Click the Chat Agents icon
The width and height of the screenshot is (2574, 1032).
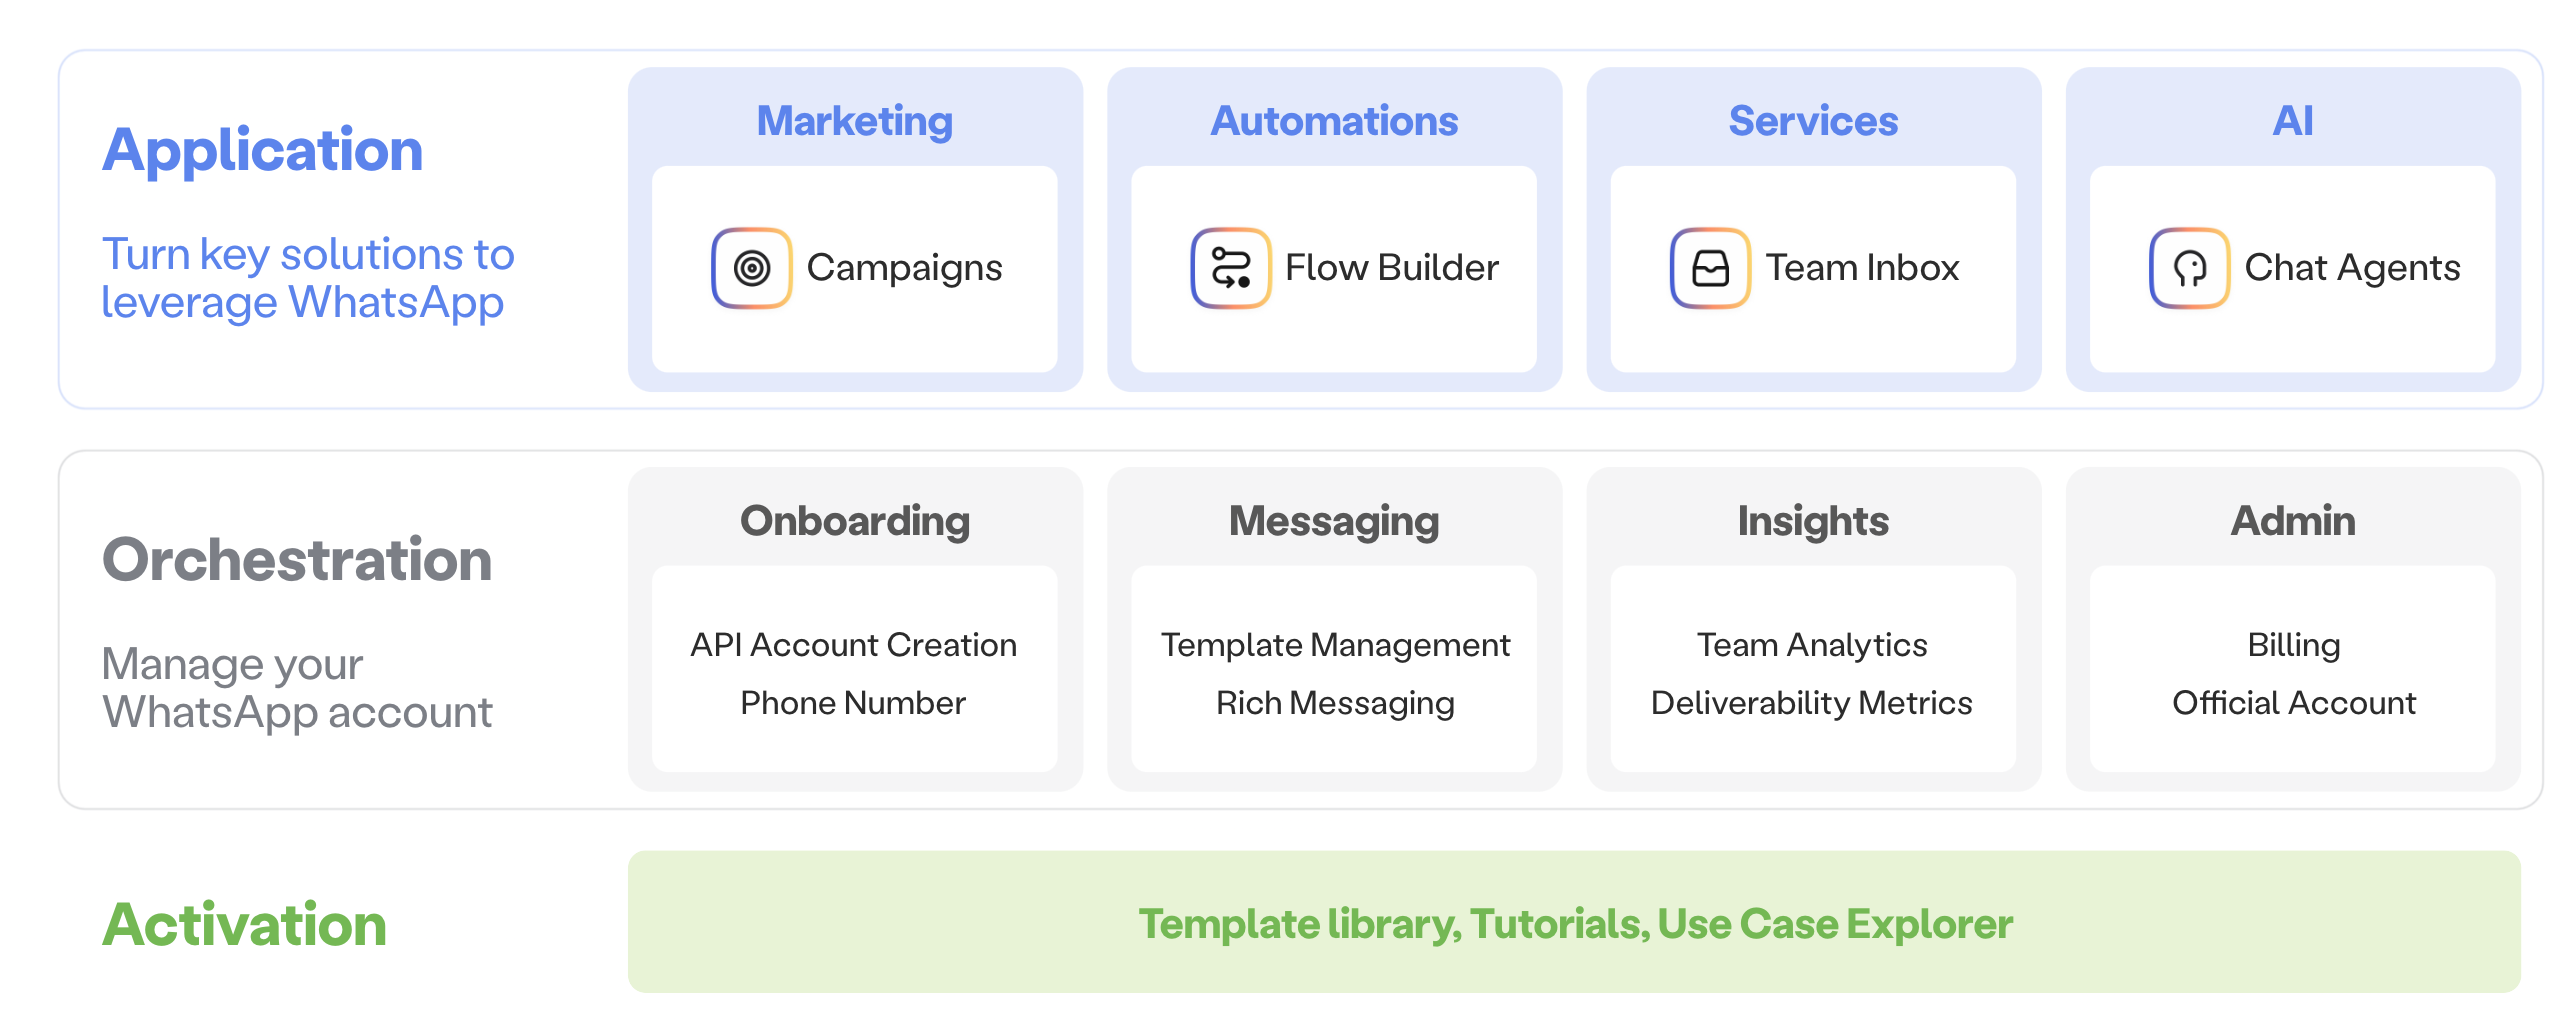[x=2189, y=268]
